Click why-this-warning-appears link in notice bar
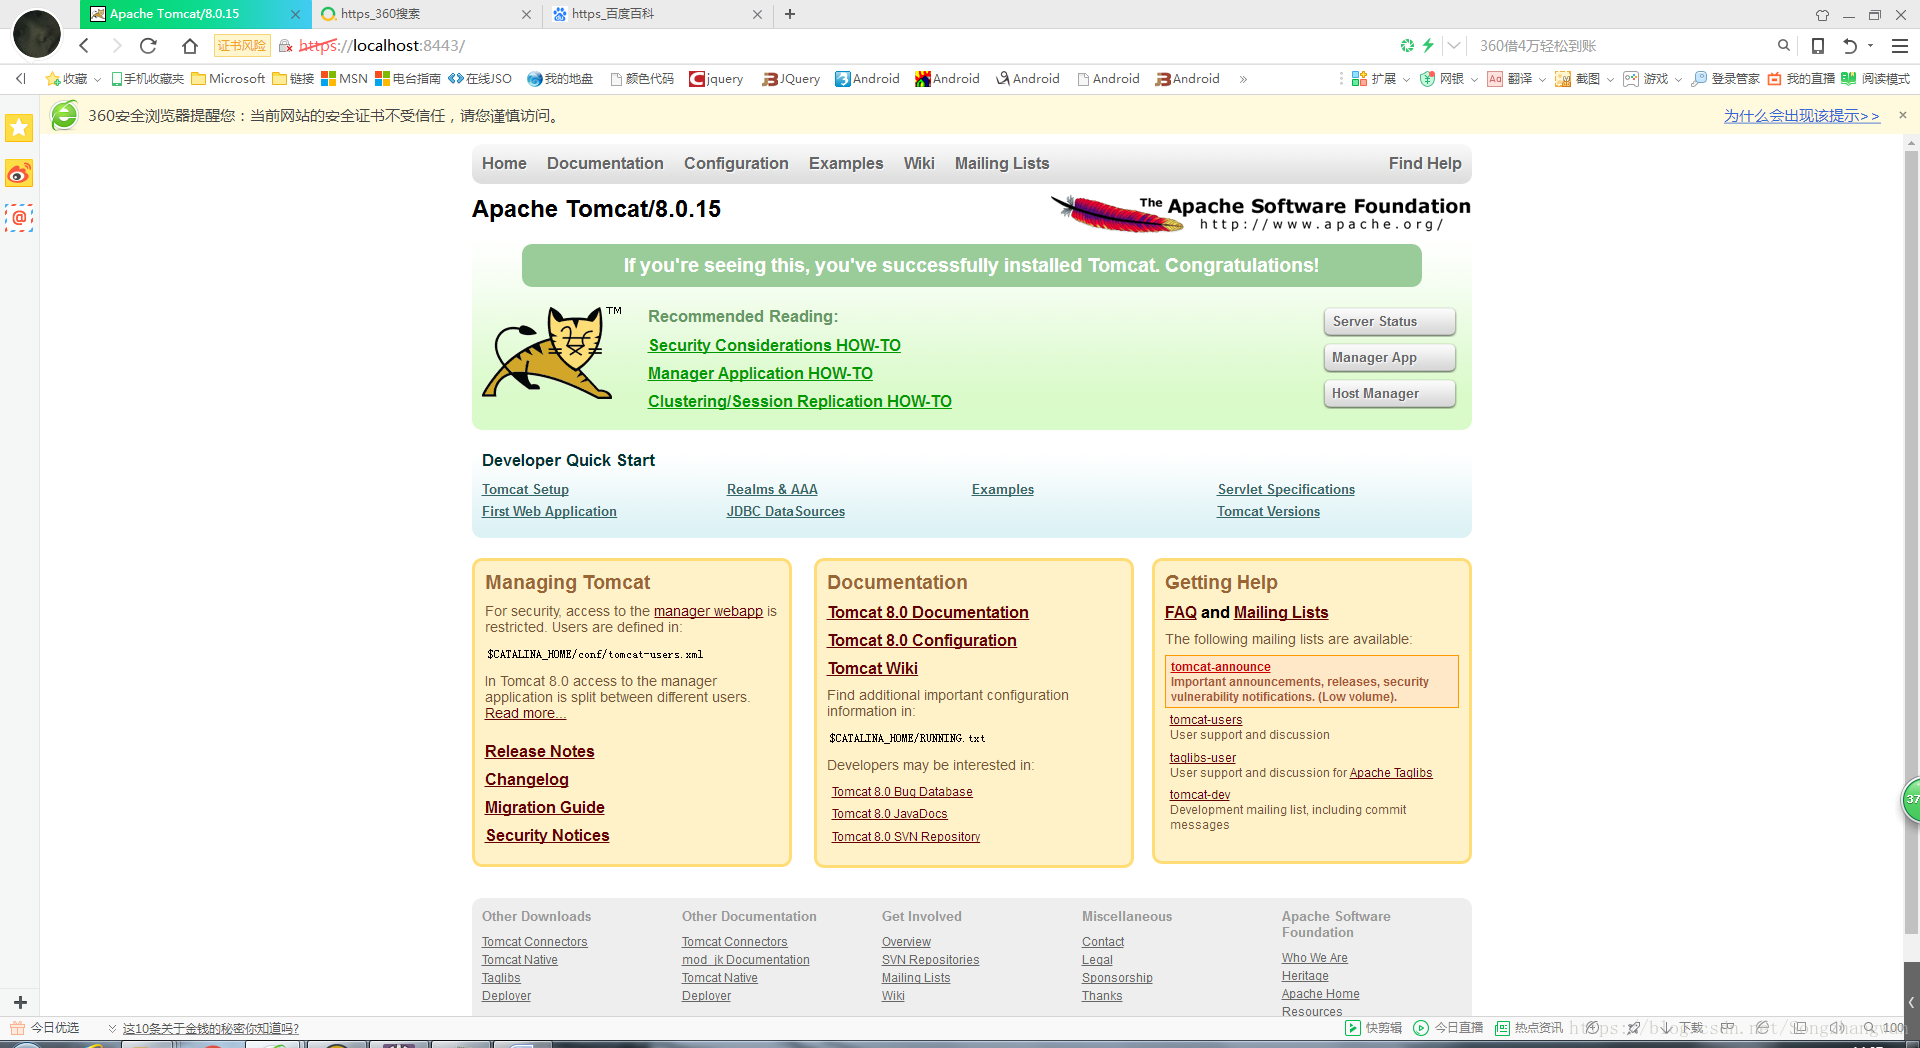 (1802, 116)
